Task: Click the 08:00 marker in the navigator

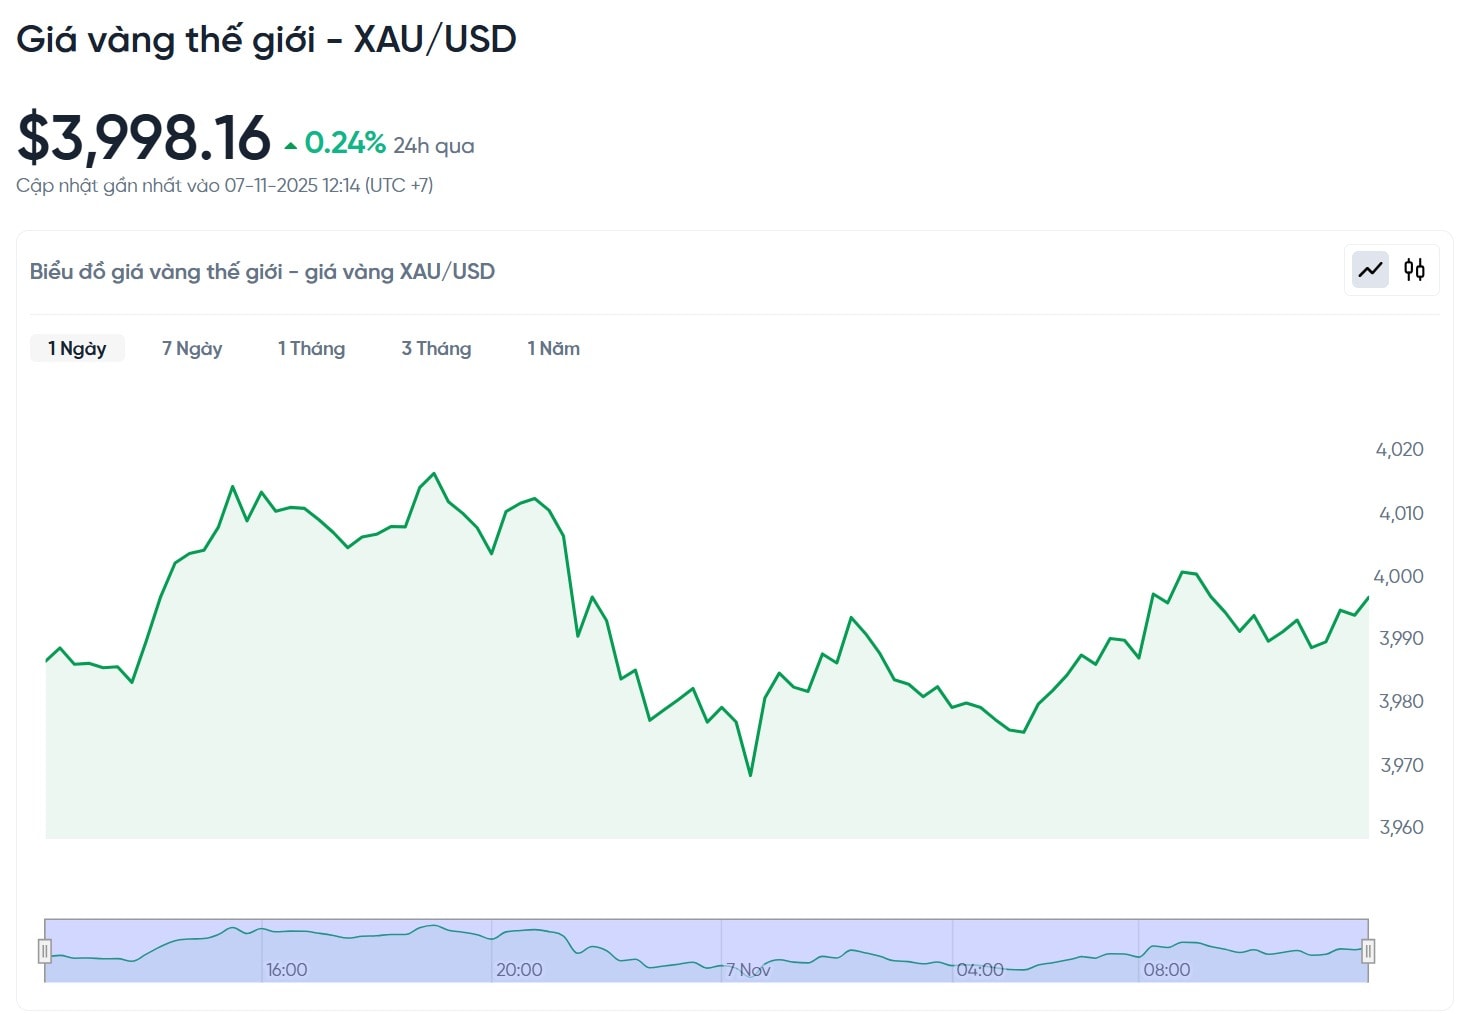Action: click(1166, 969)
